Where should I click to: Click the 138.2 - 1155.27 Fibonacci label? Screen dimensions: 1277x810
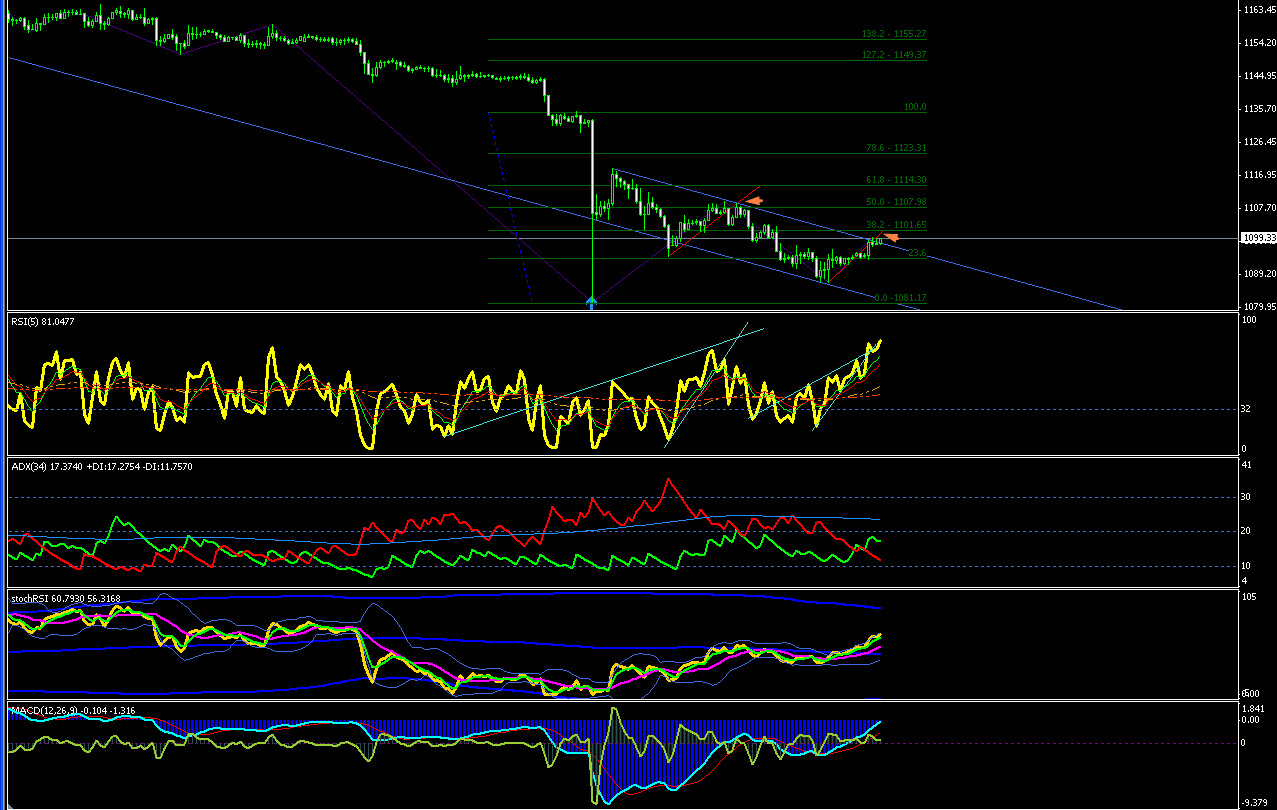pyautogui.click(x=894, y=34)
